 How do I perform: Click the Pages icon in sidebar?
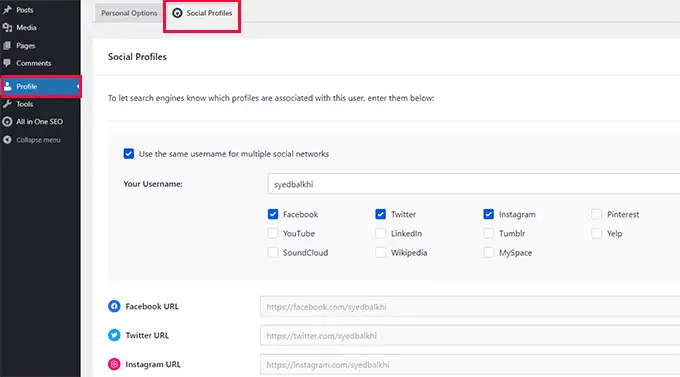[x=7, y=46]
